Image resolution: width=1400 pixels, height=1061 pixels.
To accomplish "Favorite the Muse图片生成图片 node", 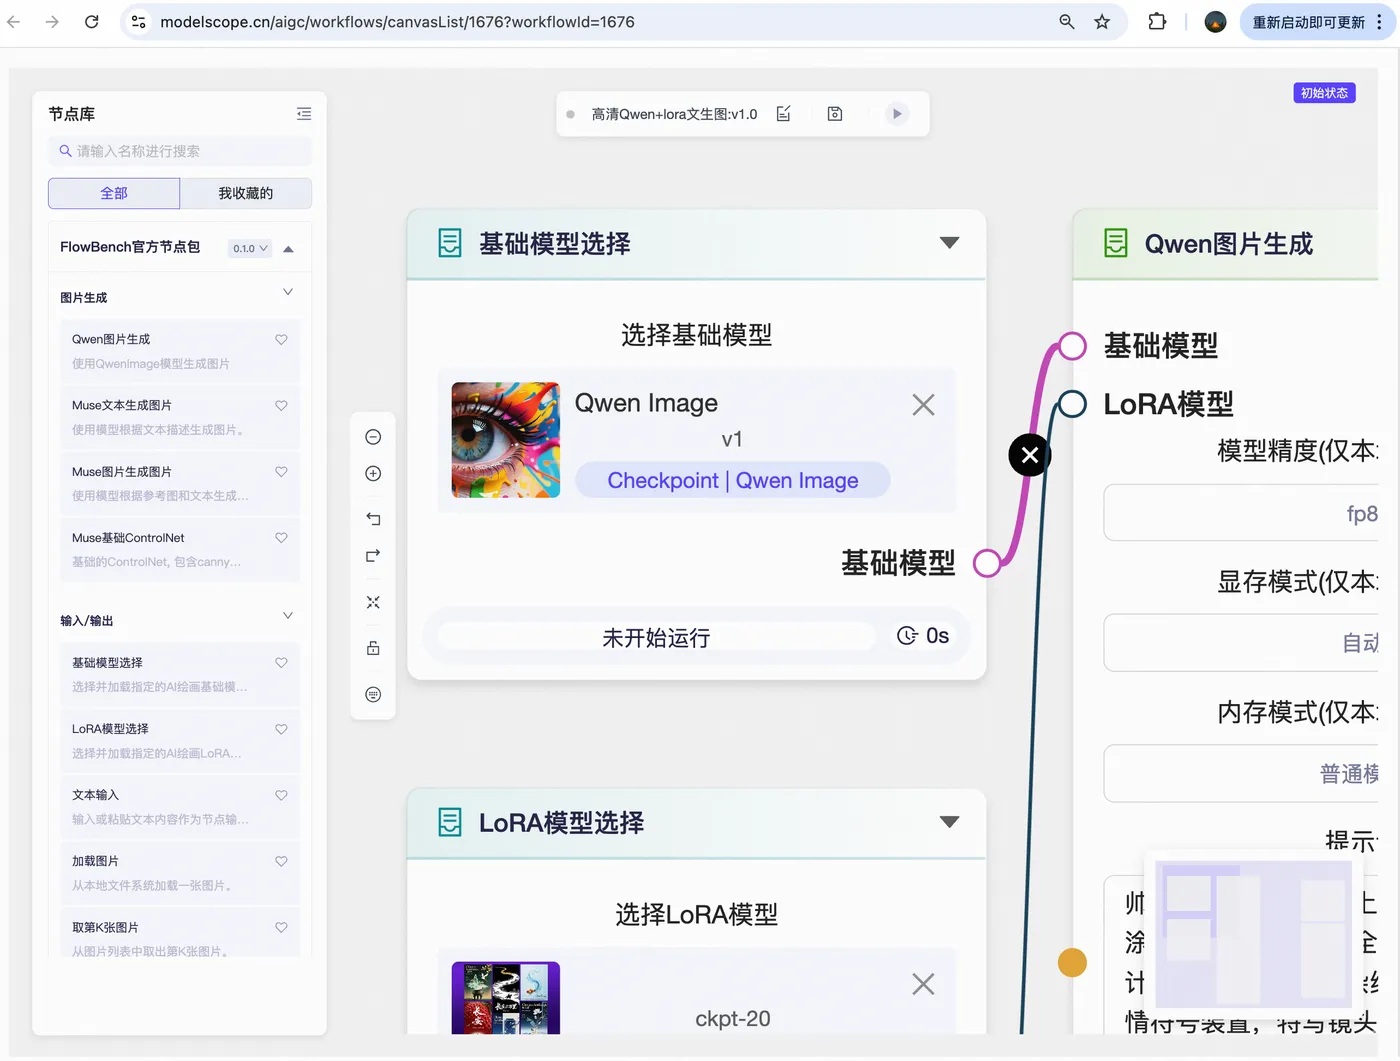I will [281, 472].
